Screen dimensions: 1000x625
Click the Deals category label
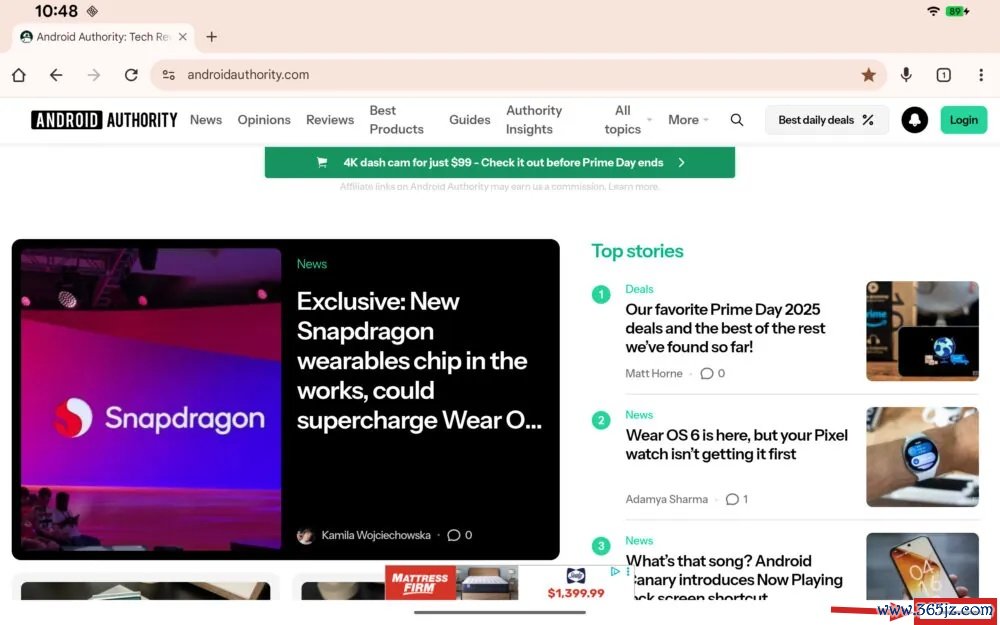(x=639, y=289)
